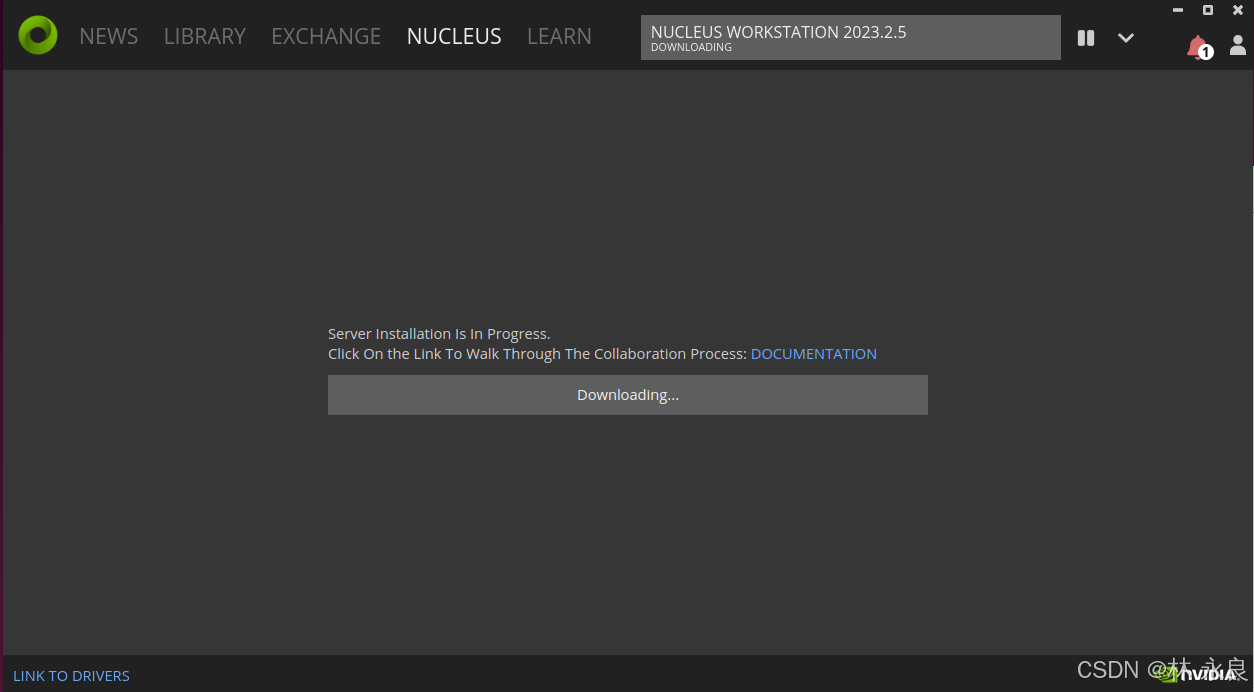Expand the download queue chevron
Screen dimensions: 1254x692
tap(1126, 38)
